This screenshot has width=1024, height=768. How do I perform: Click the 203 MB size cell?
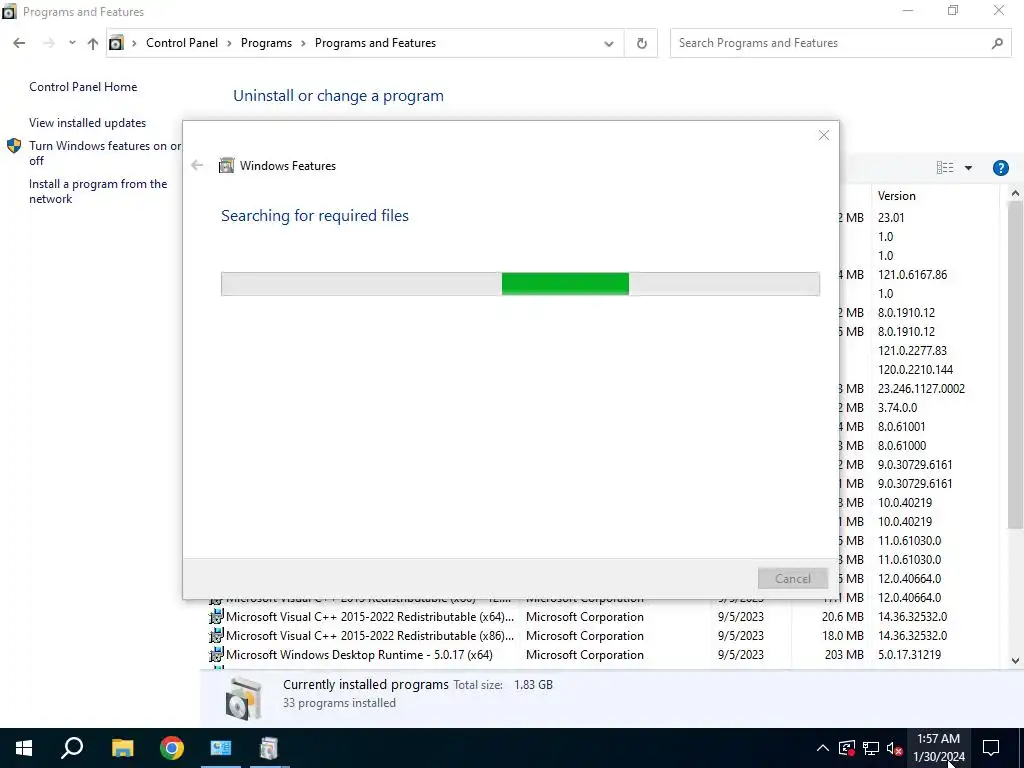pos(844,654)
